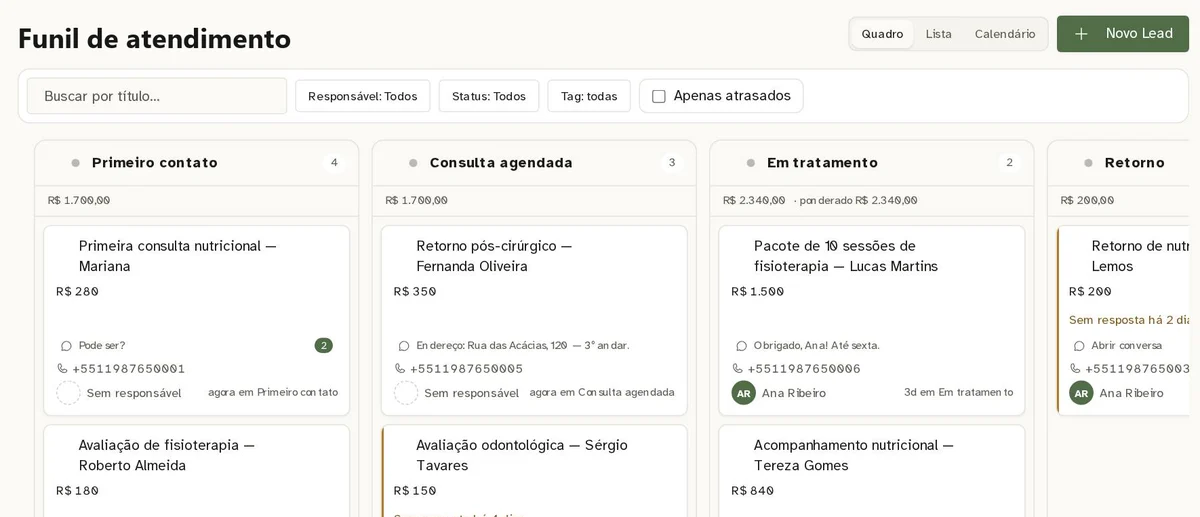
Task: Click the phone icon beside +5511987650006
Action: [x=738, y=369]
